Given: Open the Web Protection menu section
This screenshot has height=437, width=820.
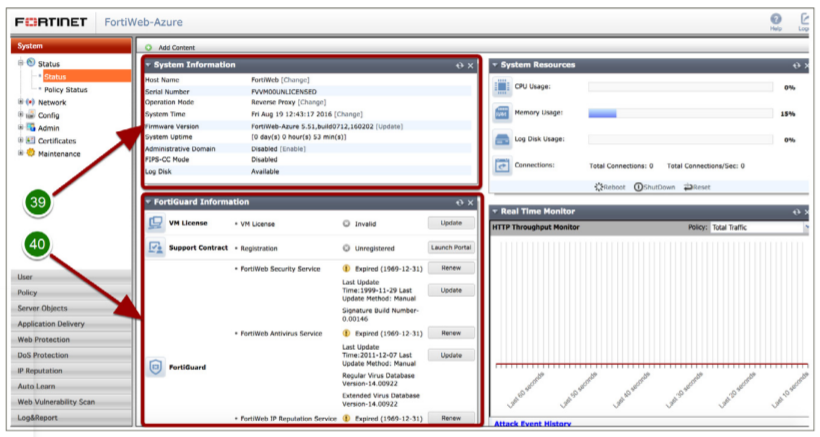Looking at the screenshot, I should 71,340.
